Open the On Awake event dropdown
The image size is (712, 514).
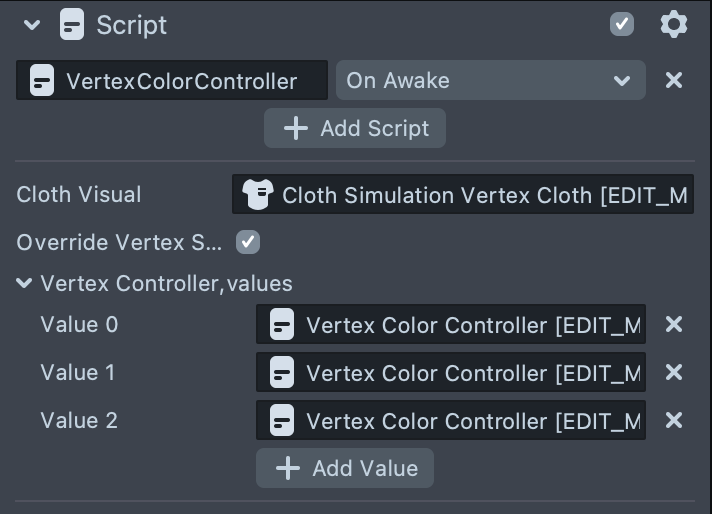pyautogui.click(x=490, y=80)
